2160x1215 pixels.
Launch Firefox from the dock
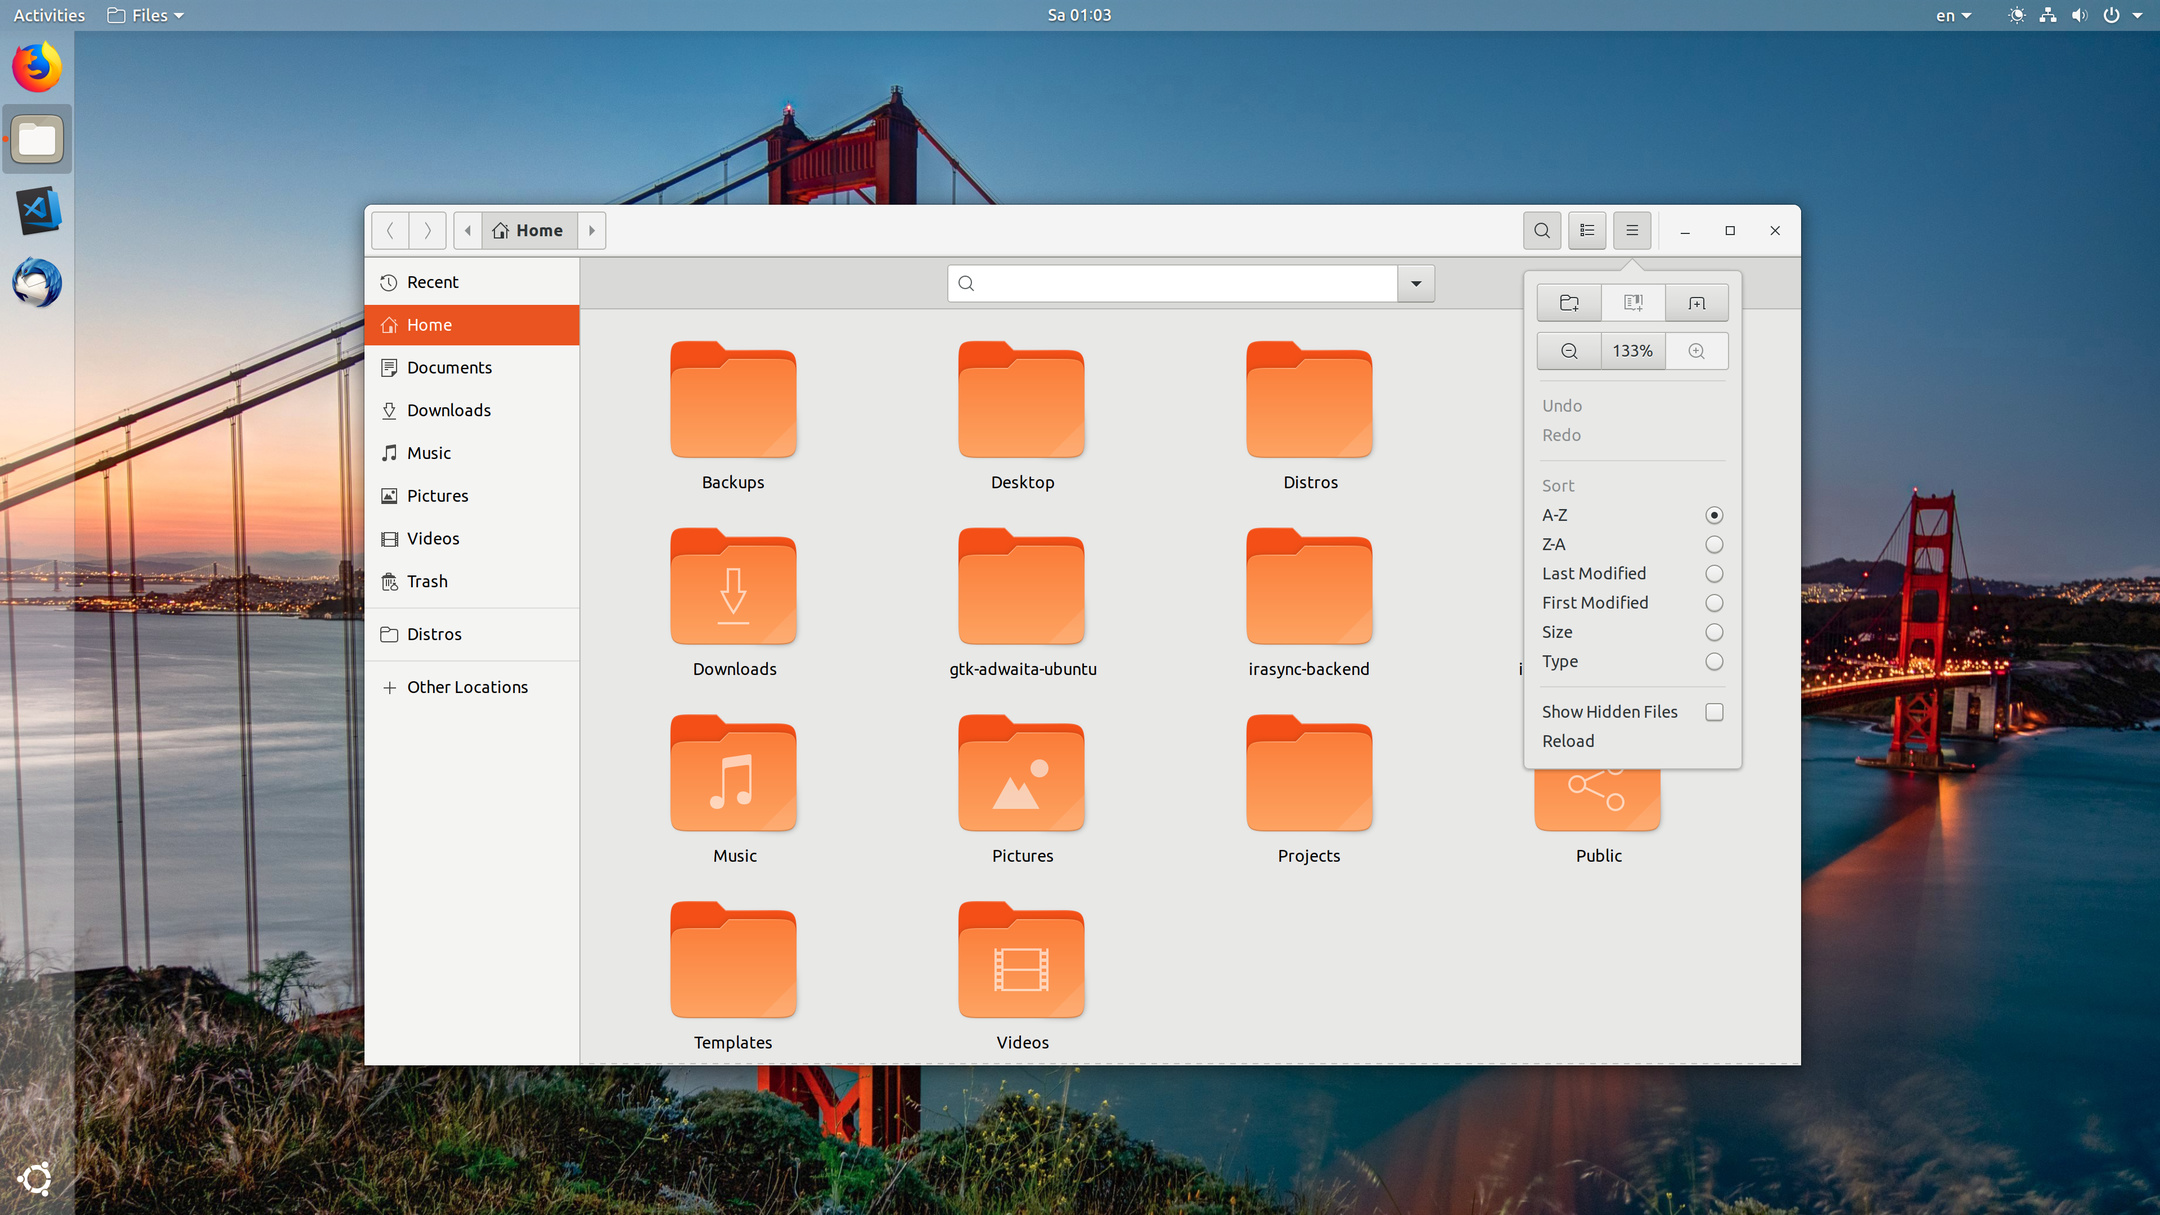tap(37, 68)
